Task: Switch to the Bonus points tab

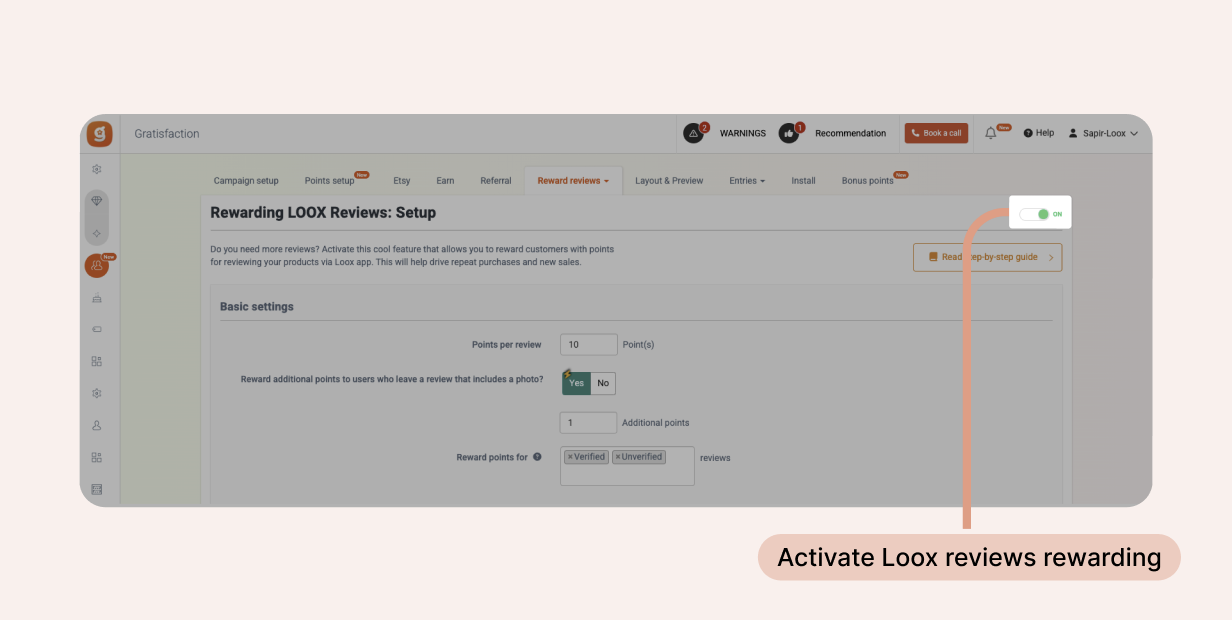Action: (868, 181)
